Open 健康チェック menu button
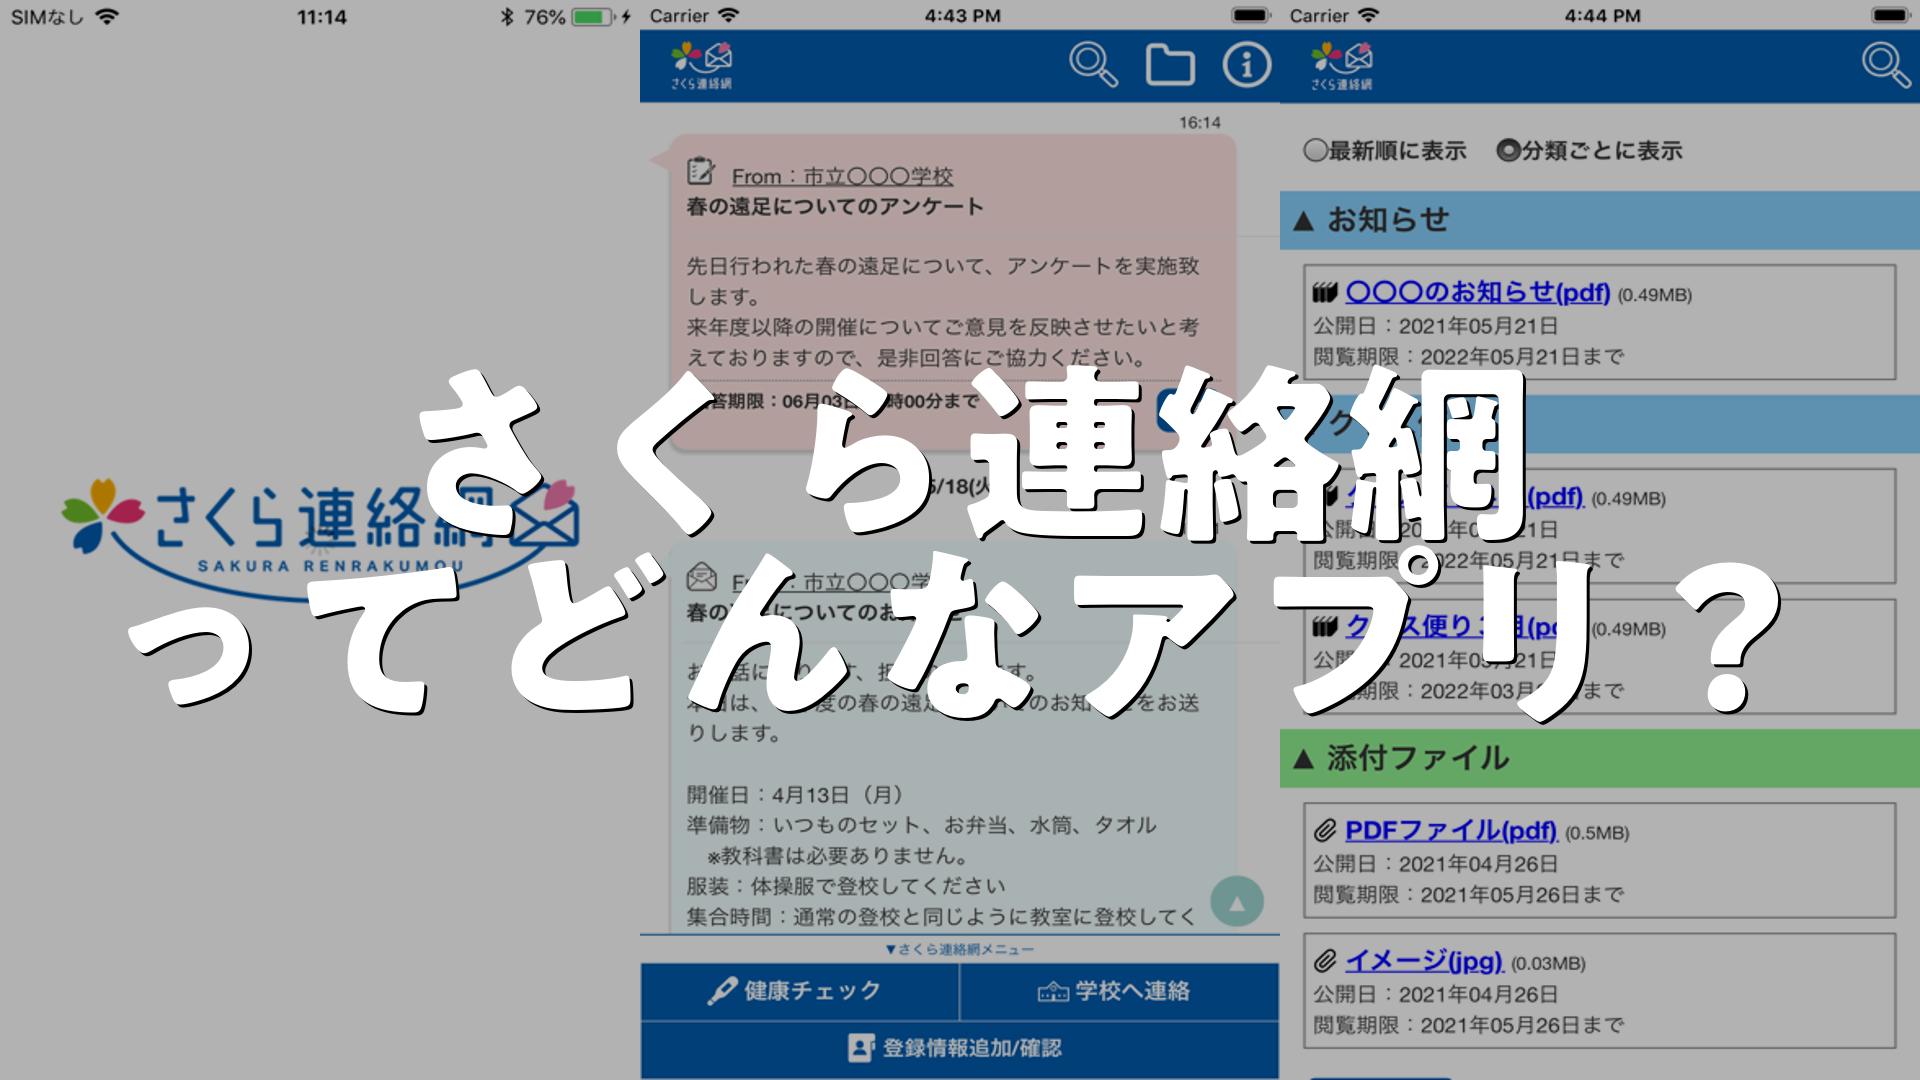The image size is (1920, 1080). pyautogui.click(x=799, y=991)
